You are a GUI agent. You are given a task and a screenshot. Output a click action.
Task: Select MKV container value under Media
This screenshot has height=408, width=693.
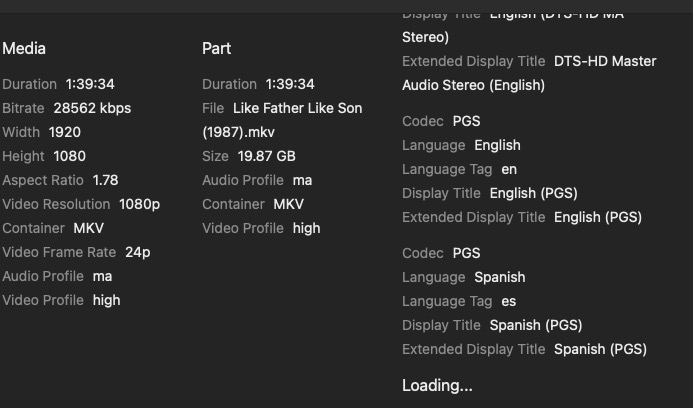89,228
